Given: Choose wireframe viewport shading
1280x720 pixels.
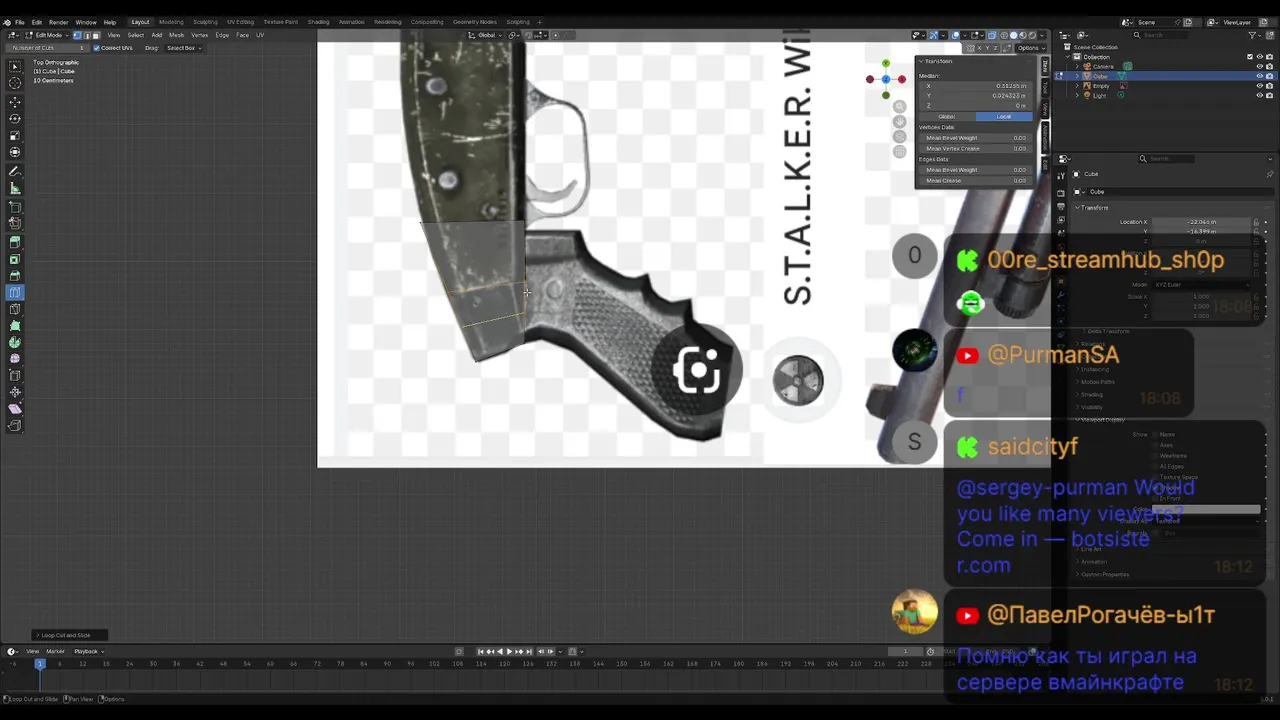Looking at the screenshot, I should point(1004,35).
